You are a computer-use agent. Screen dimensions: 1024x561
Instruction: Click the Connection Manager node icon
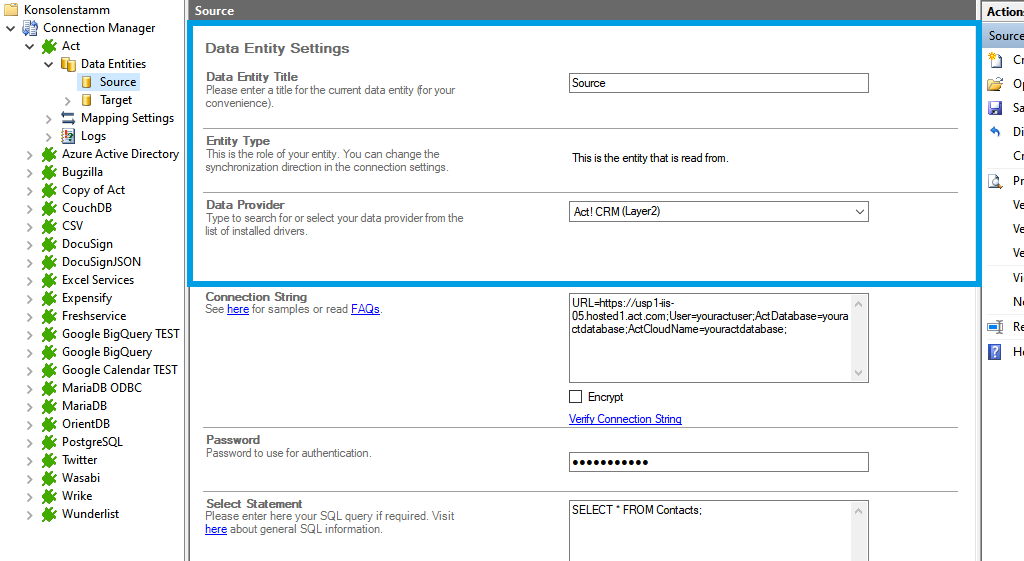[30, 28]
